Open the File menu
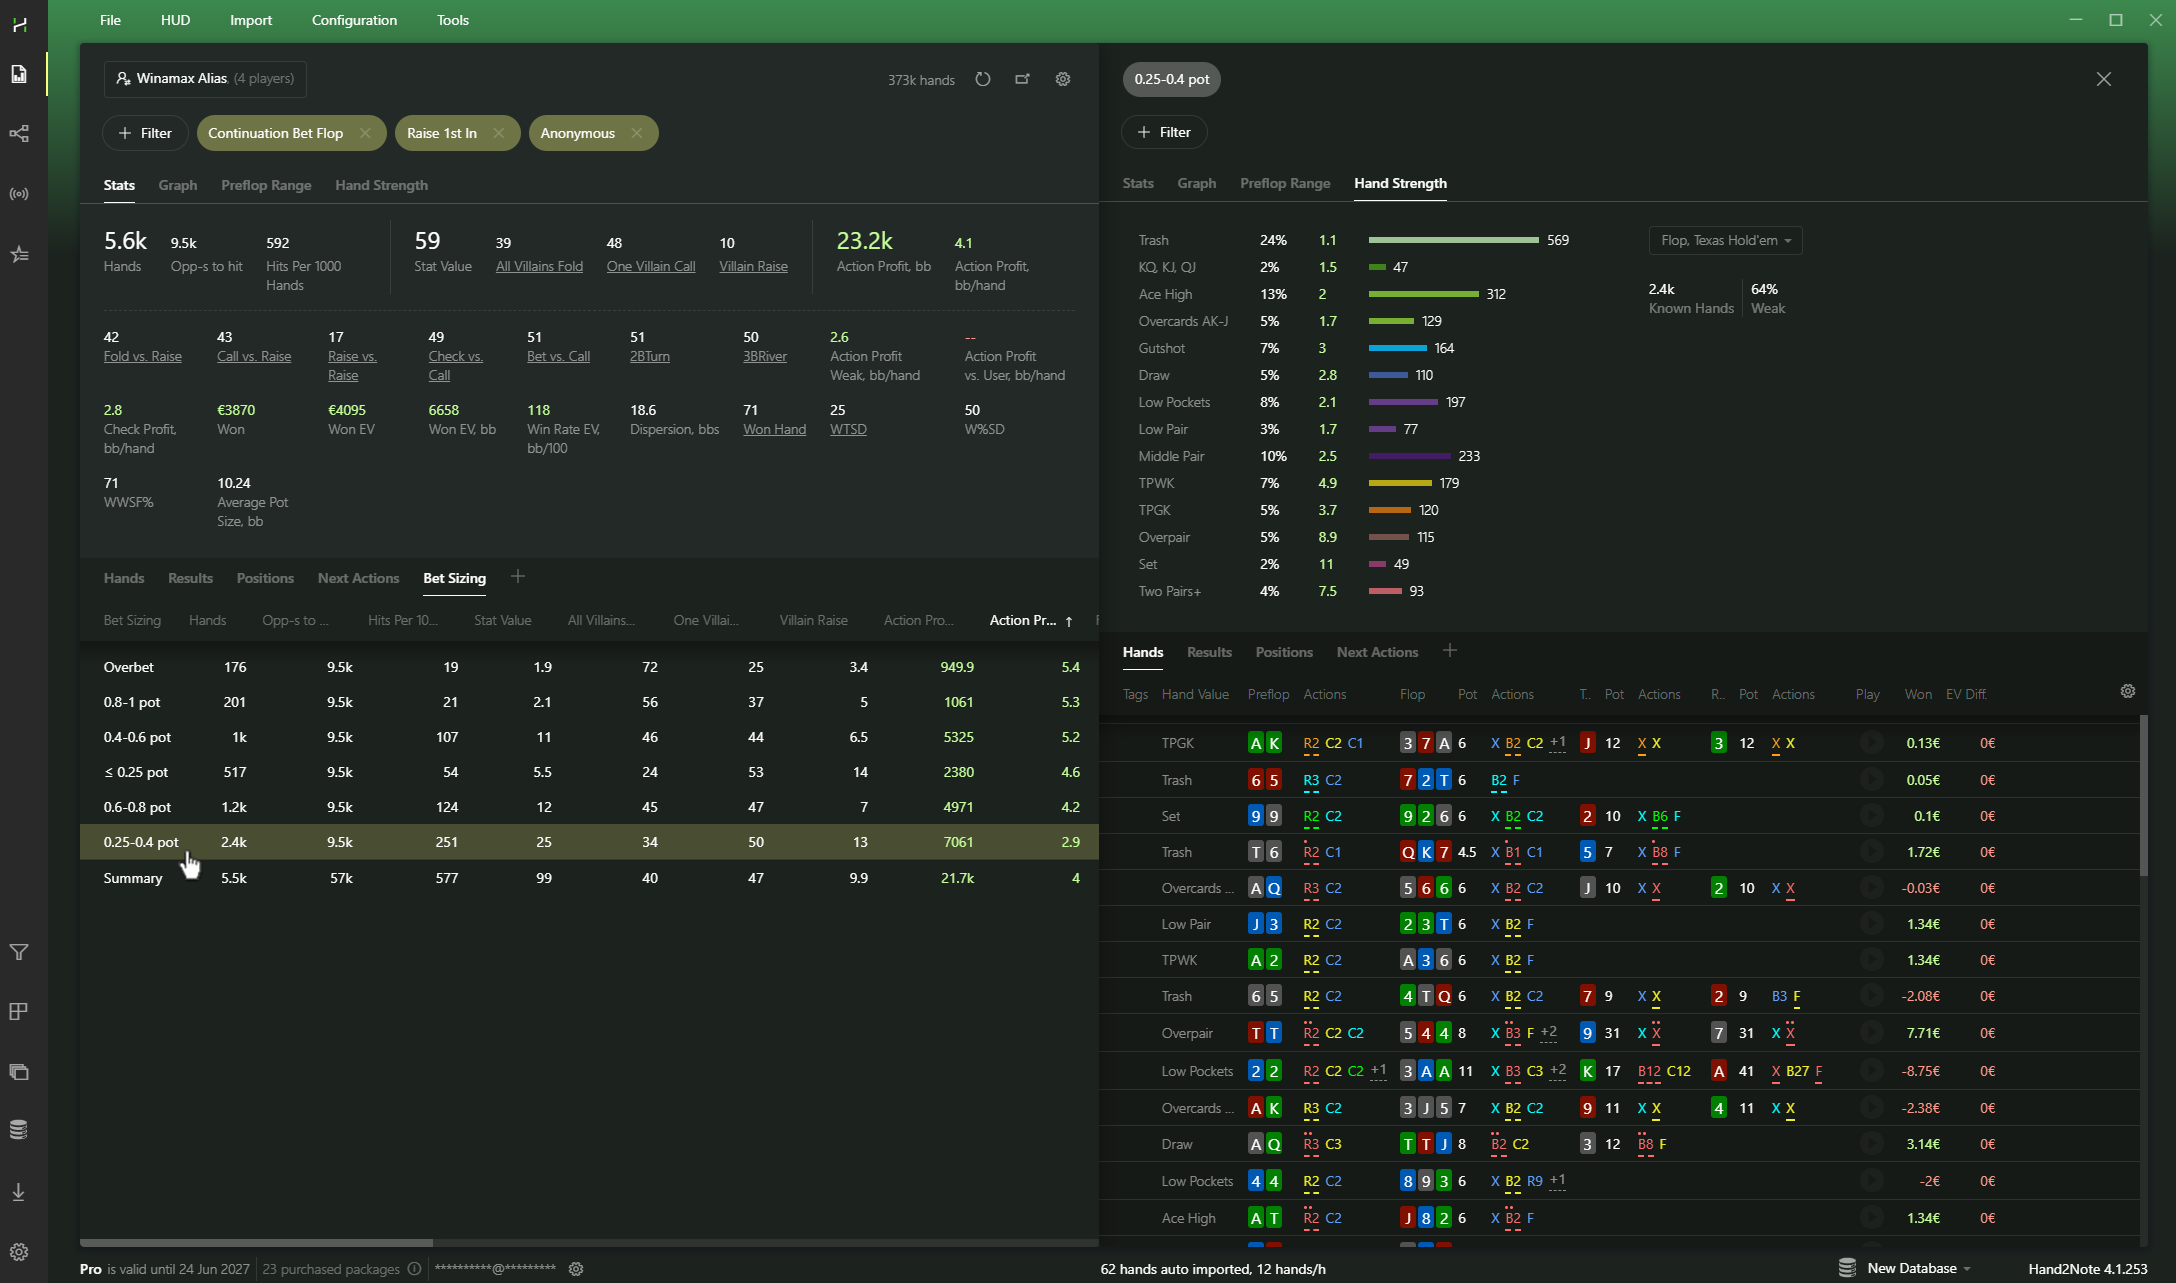 point(110,20)
